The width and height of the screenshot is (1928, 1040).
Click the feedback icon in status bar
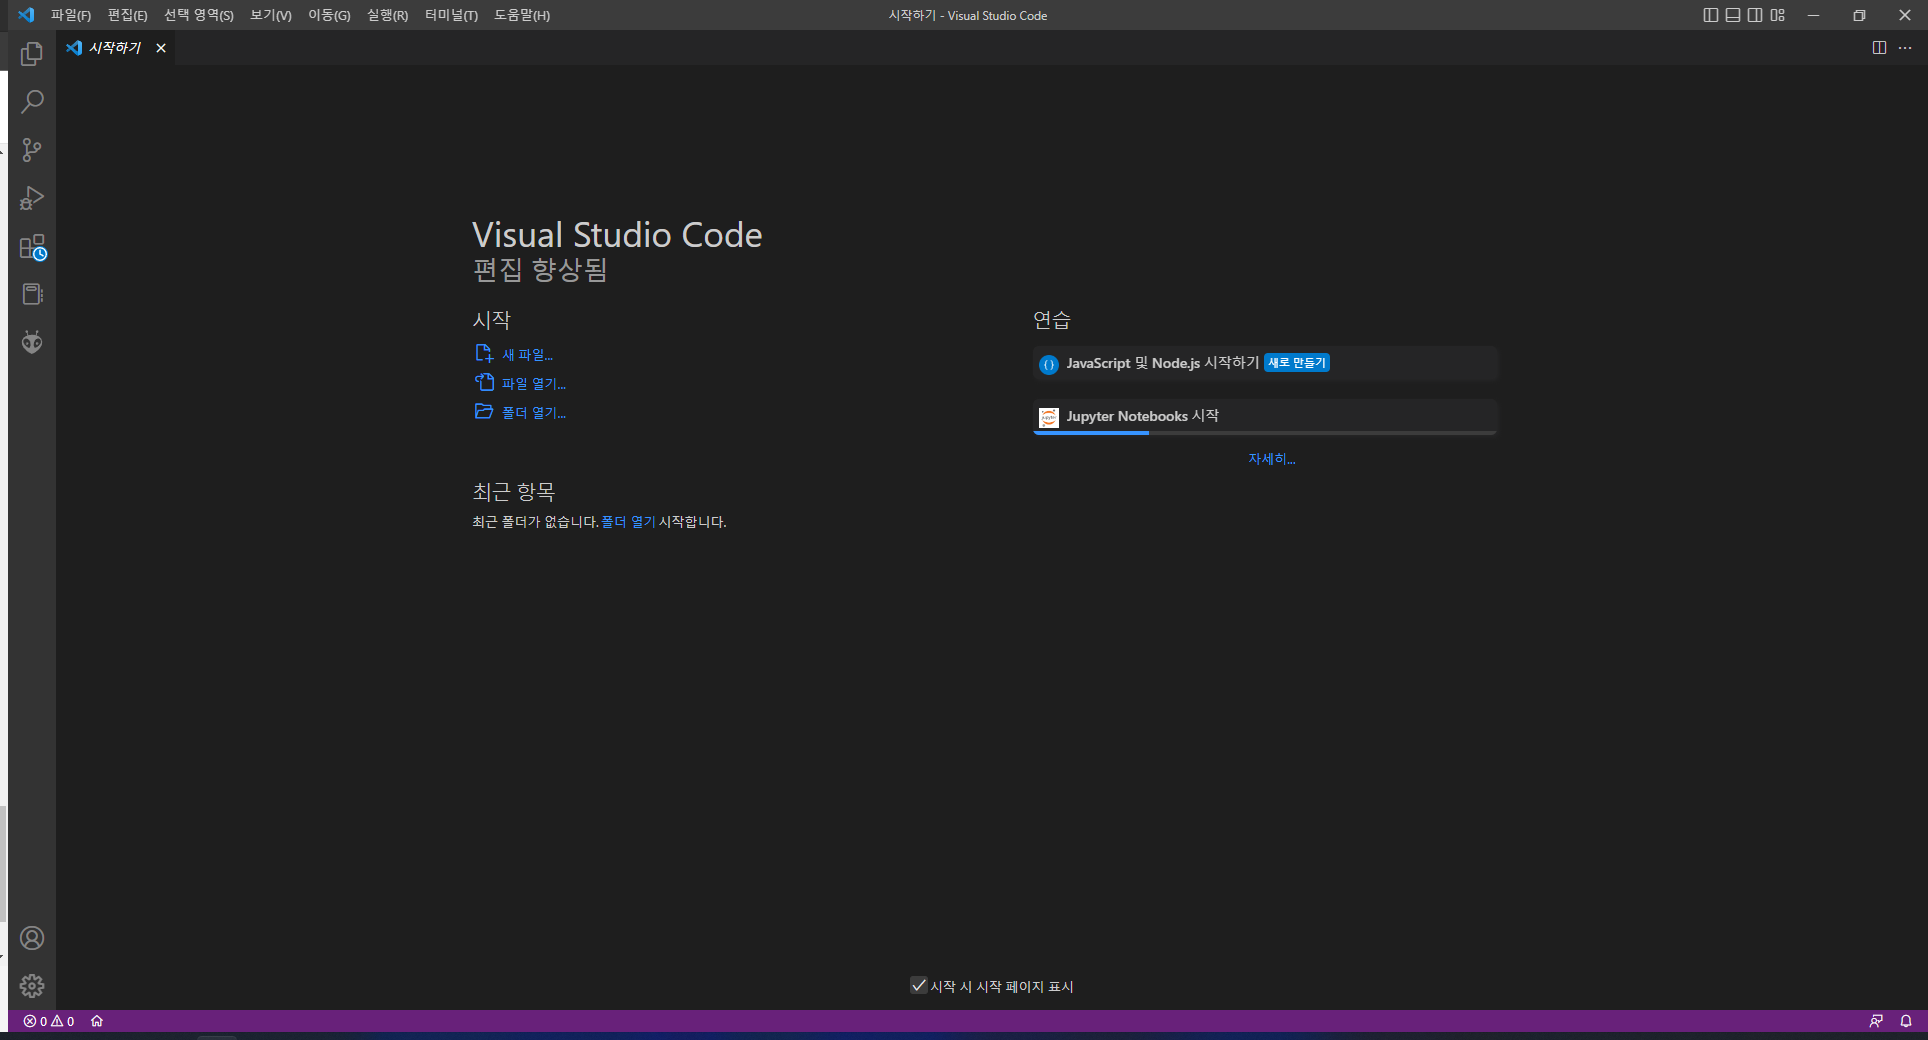1876,1021
